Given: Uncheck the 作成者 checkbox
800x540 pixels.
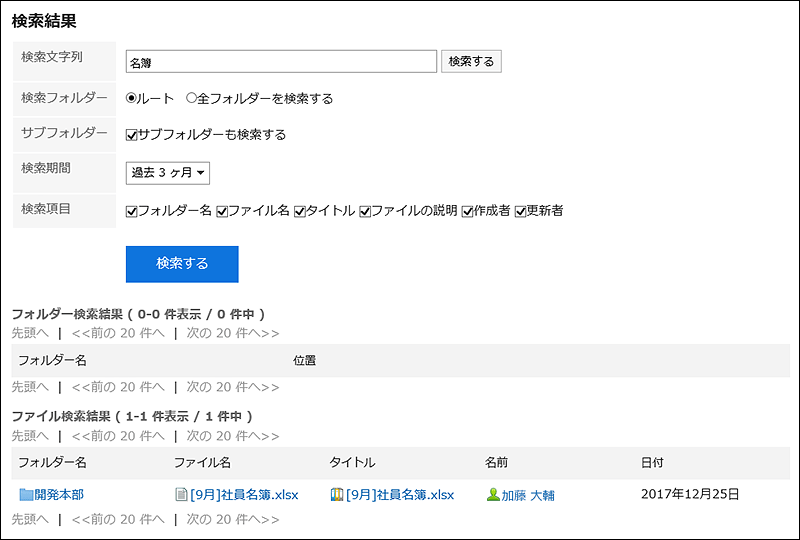Looking at the screenshot, I should tap(467, 211).
